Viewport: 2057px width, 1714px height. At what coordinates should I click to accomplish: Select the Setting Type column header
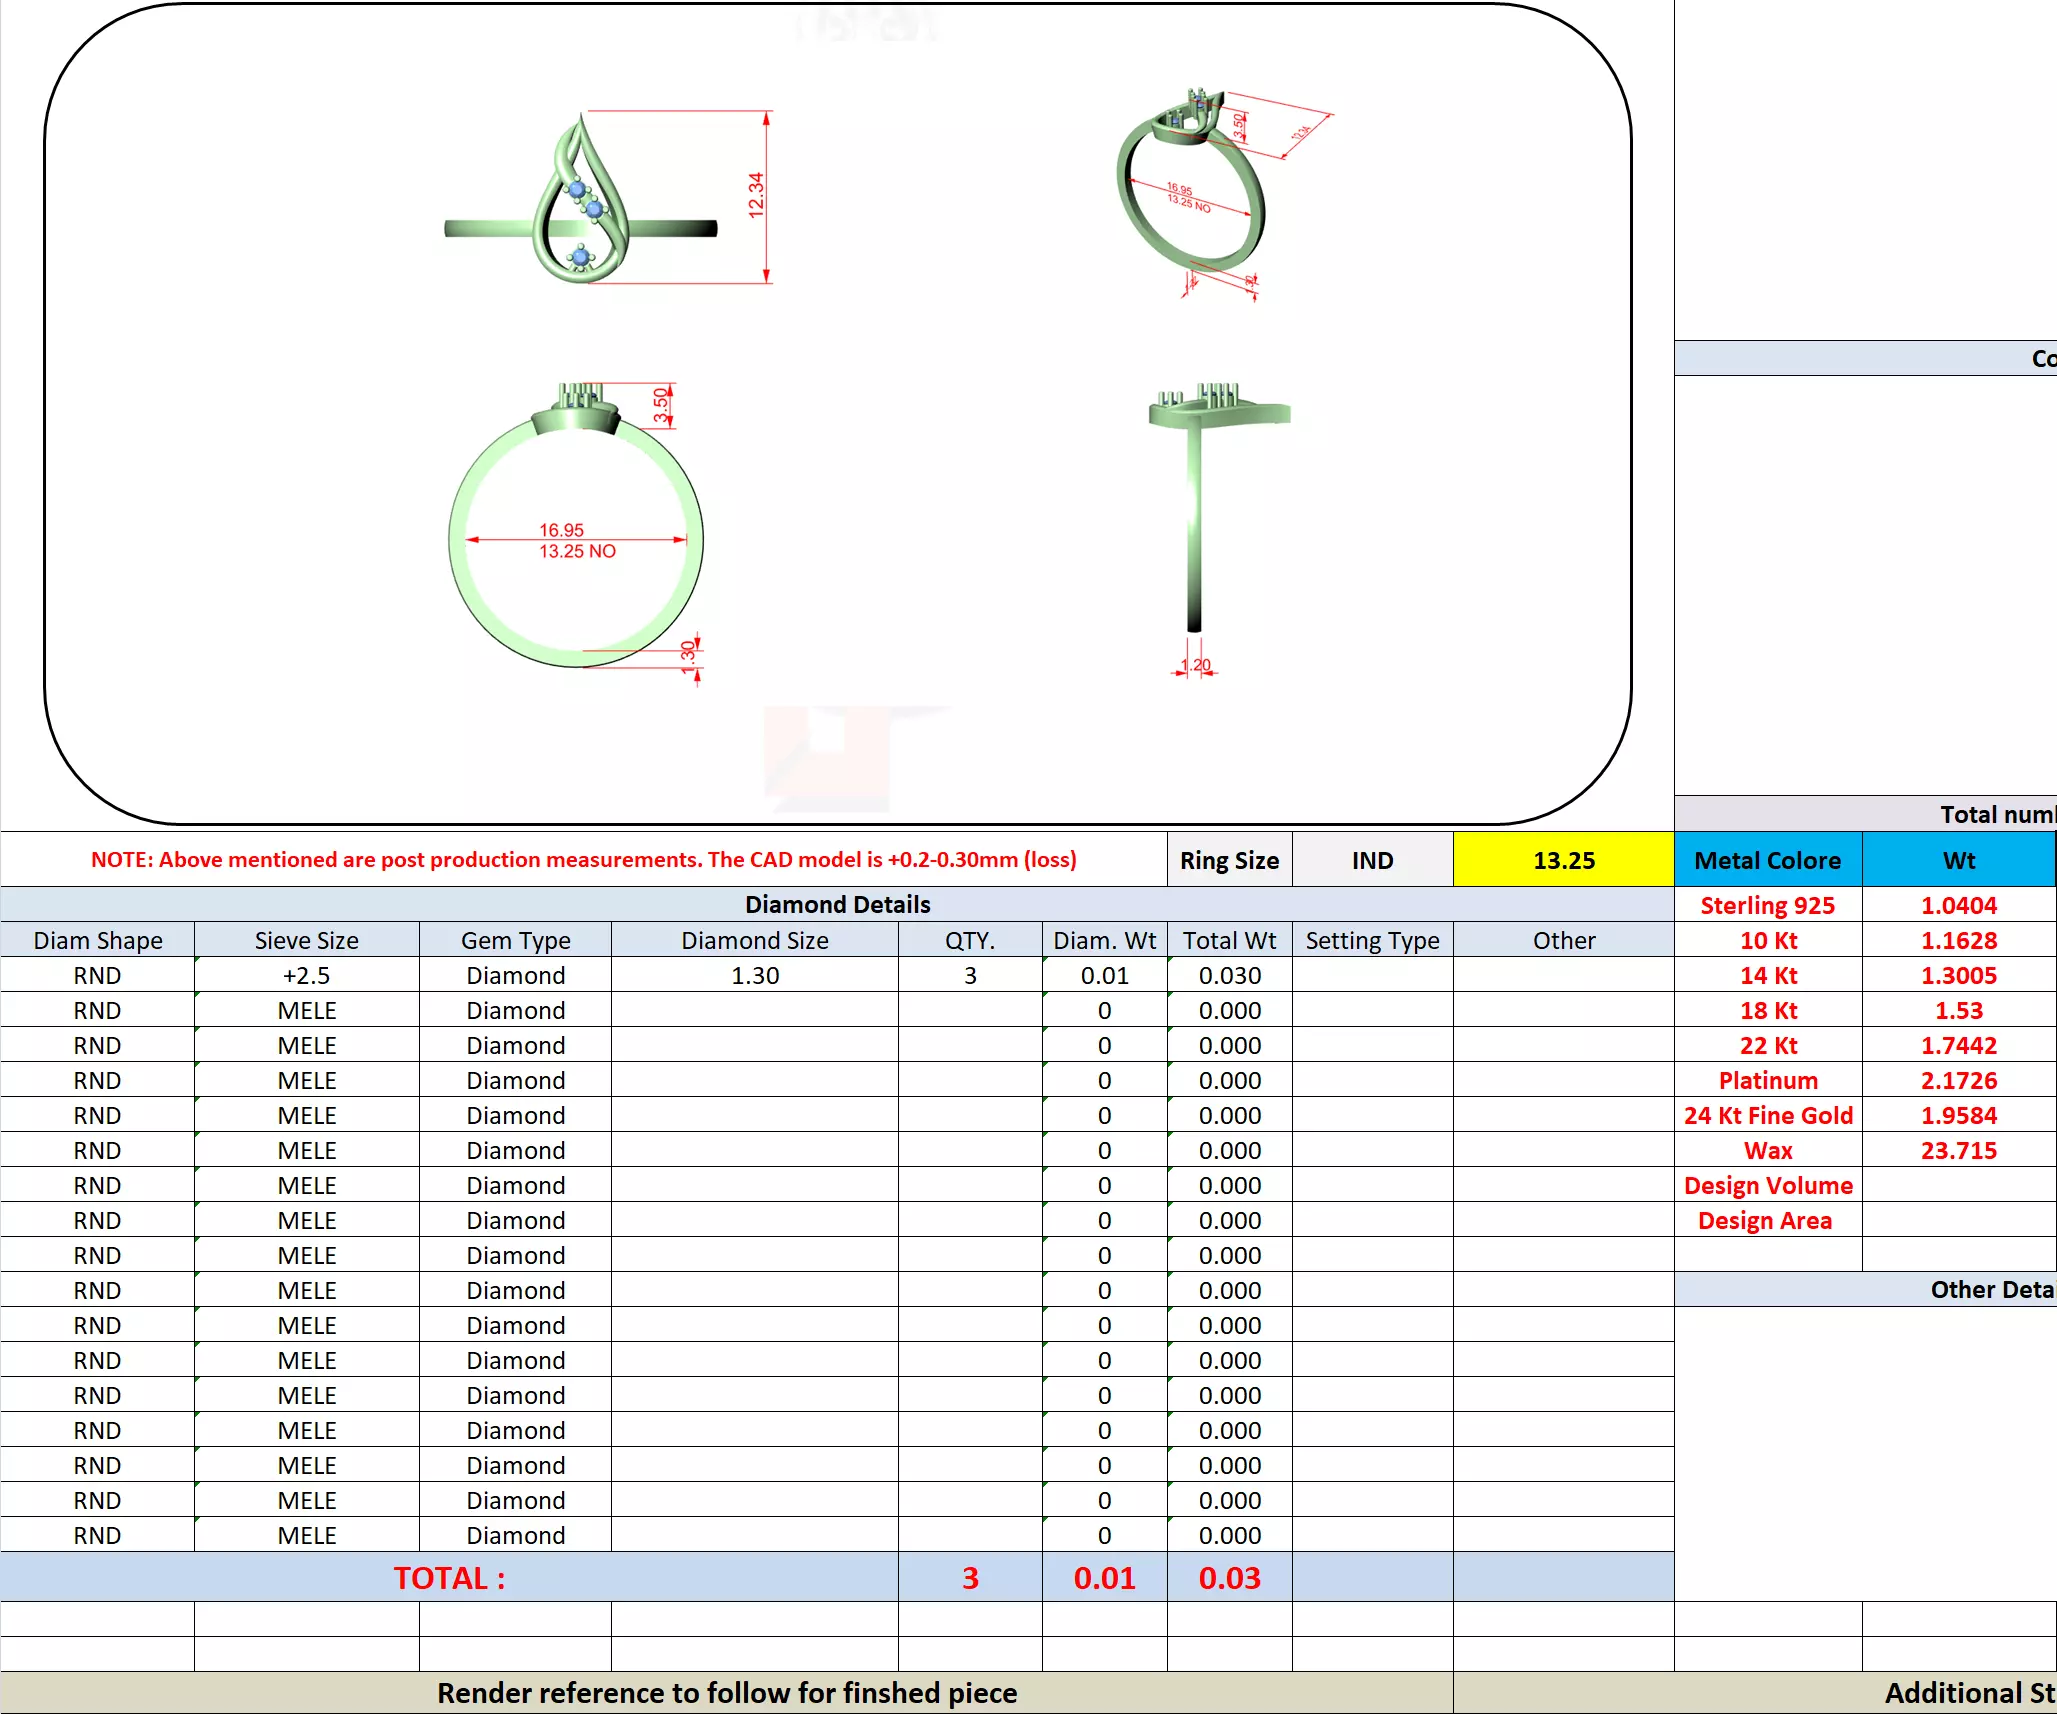coord(1372,940)
